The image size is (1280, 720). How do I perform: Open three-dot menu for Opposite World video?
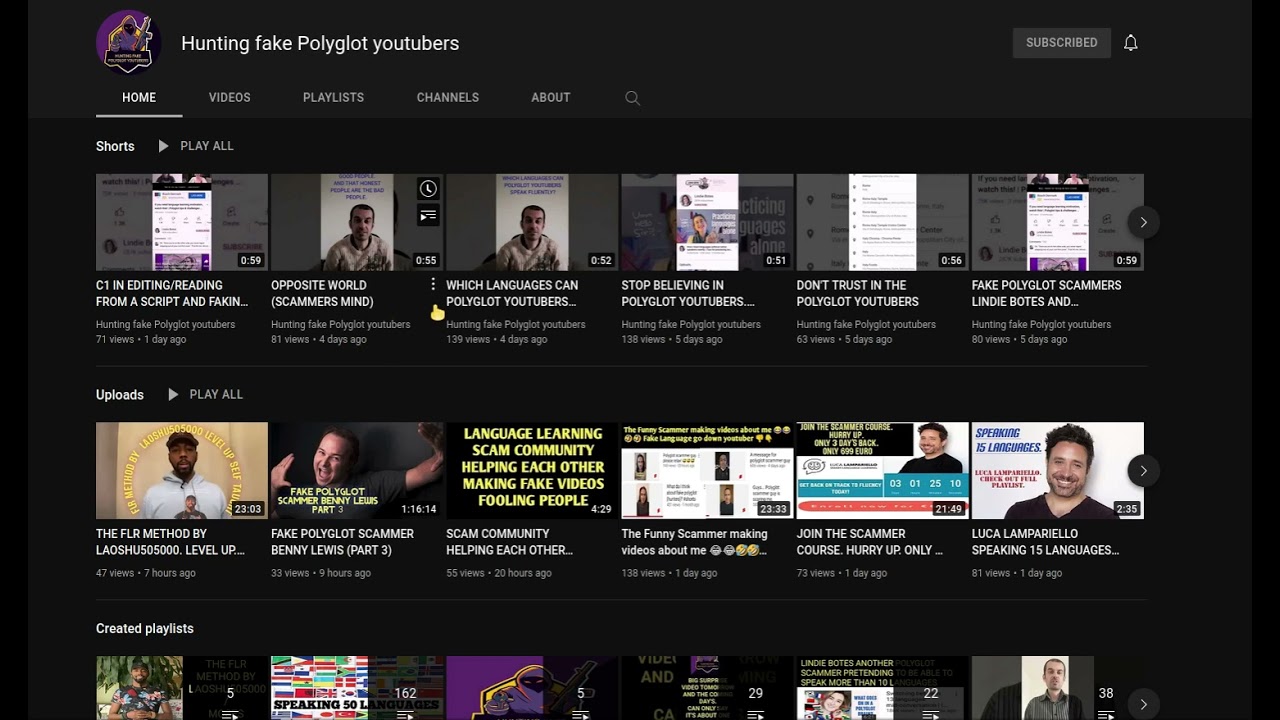[433, 285]
